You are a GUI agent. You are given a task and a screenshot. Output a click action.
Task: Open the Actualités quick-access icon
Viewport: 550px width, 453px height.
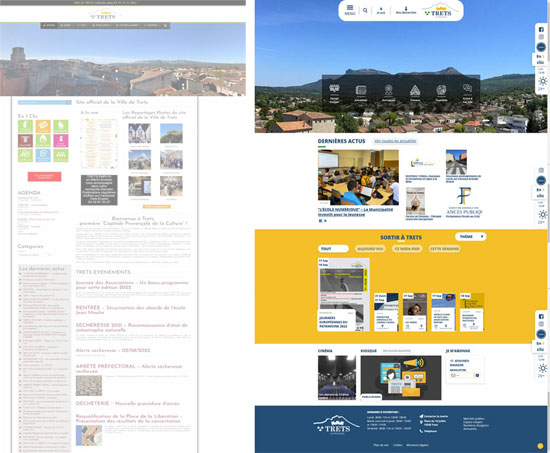point(361,93)
